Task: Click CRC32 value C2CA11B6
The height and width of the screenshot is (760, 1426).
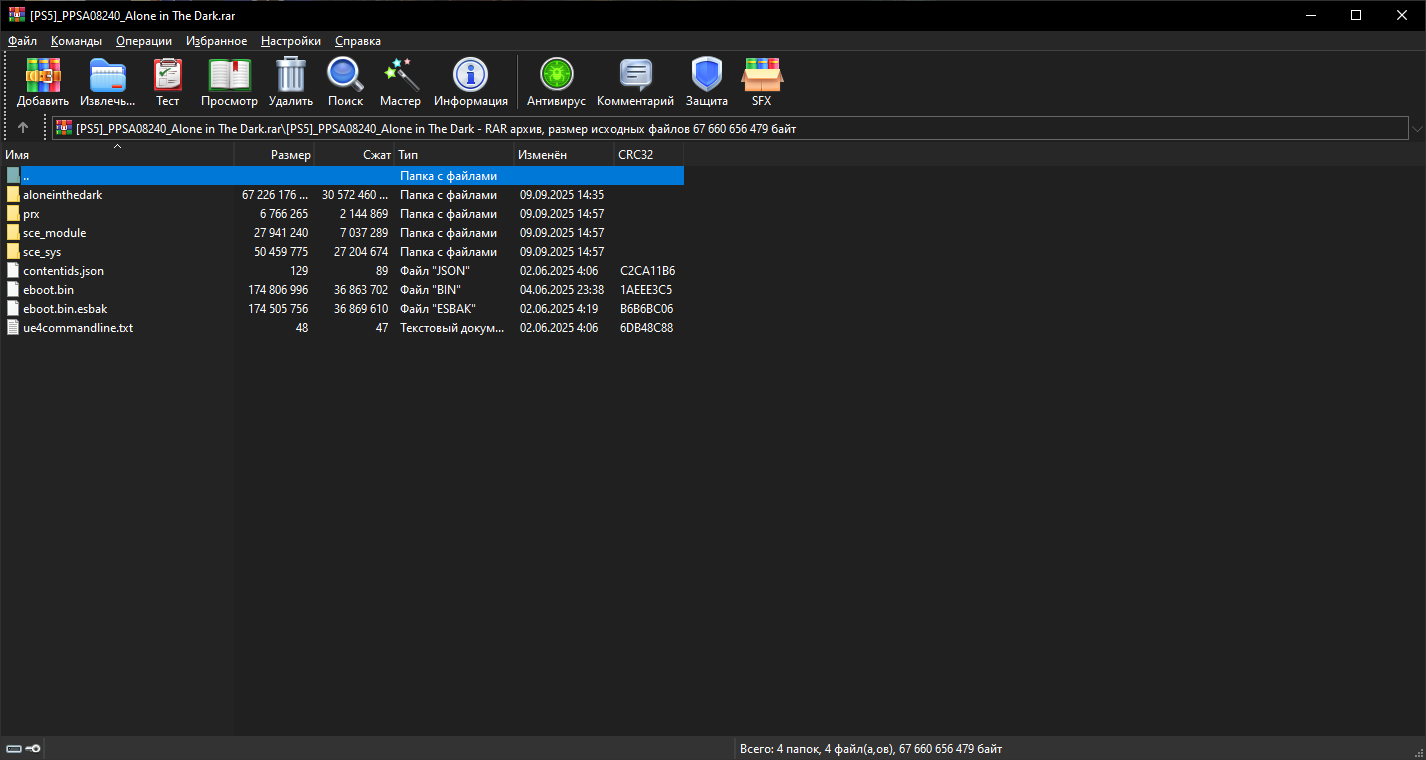Action: pos(647,271)
